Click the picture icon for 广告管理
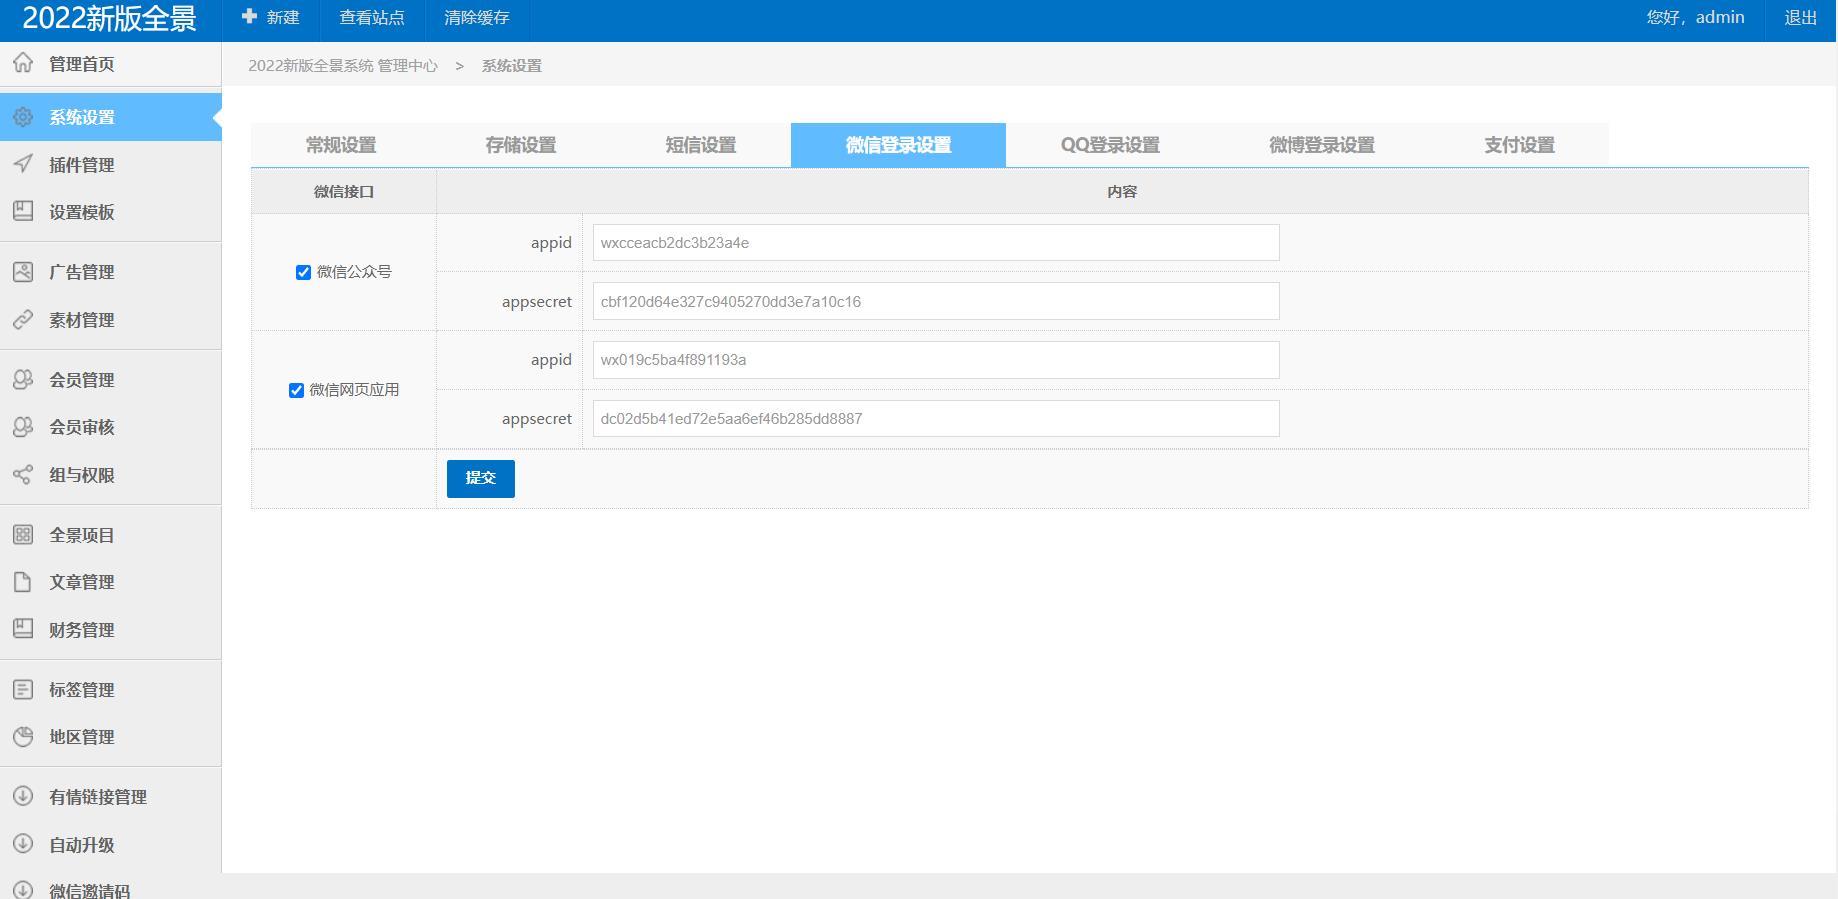Image resolution: width=1838 pixels, height=899 pixels. click(23, 271)
